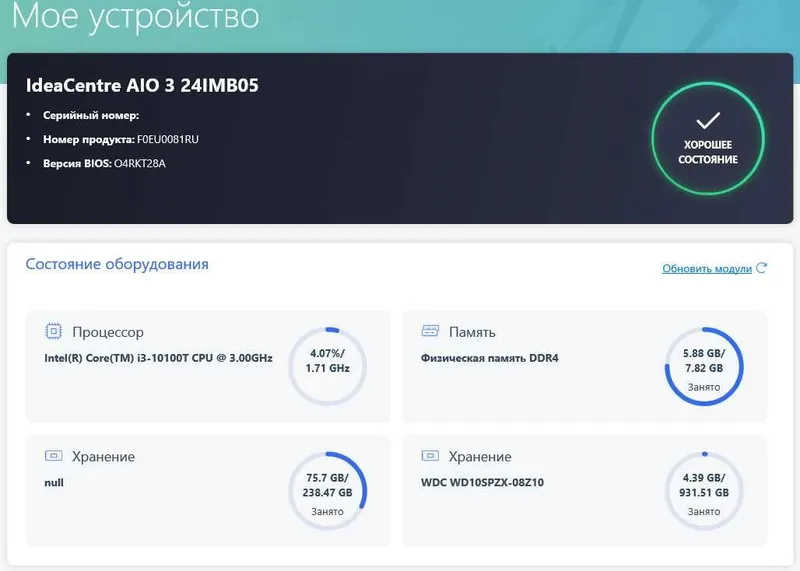Click the 75.7 GB storage usage gauge

[x=328, y=491]
